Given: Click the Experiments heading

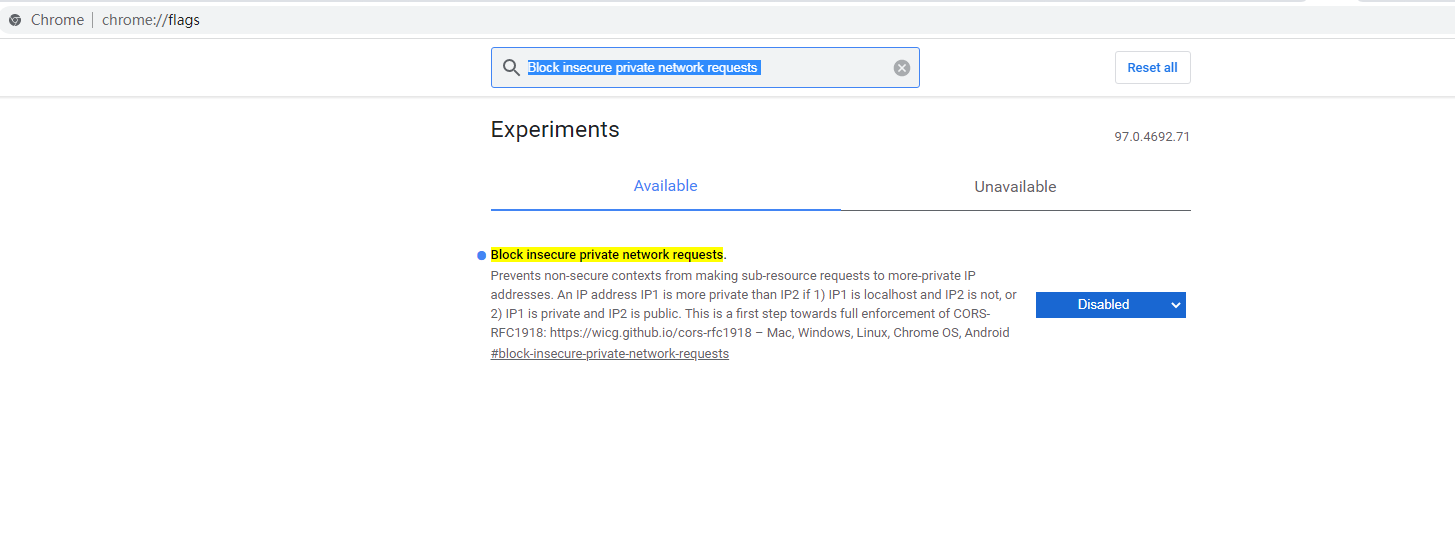Looking at the screenshot, I should tap(555, 130).
